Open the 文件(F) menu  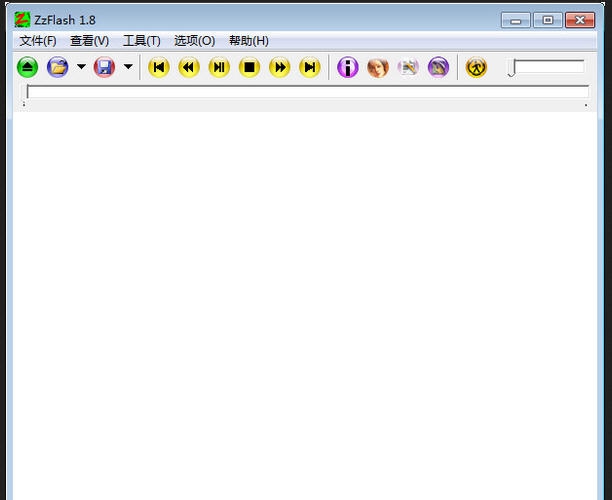38,41
